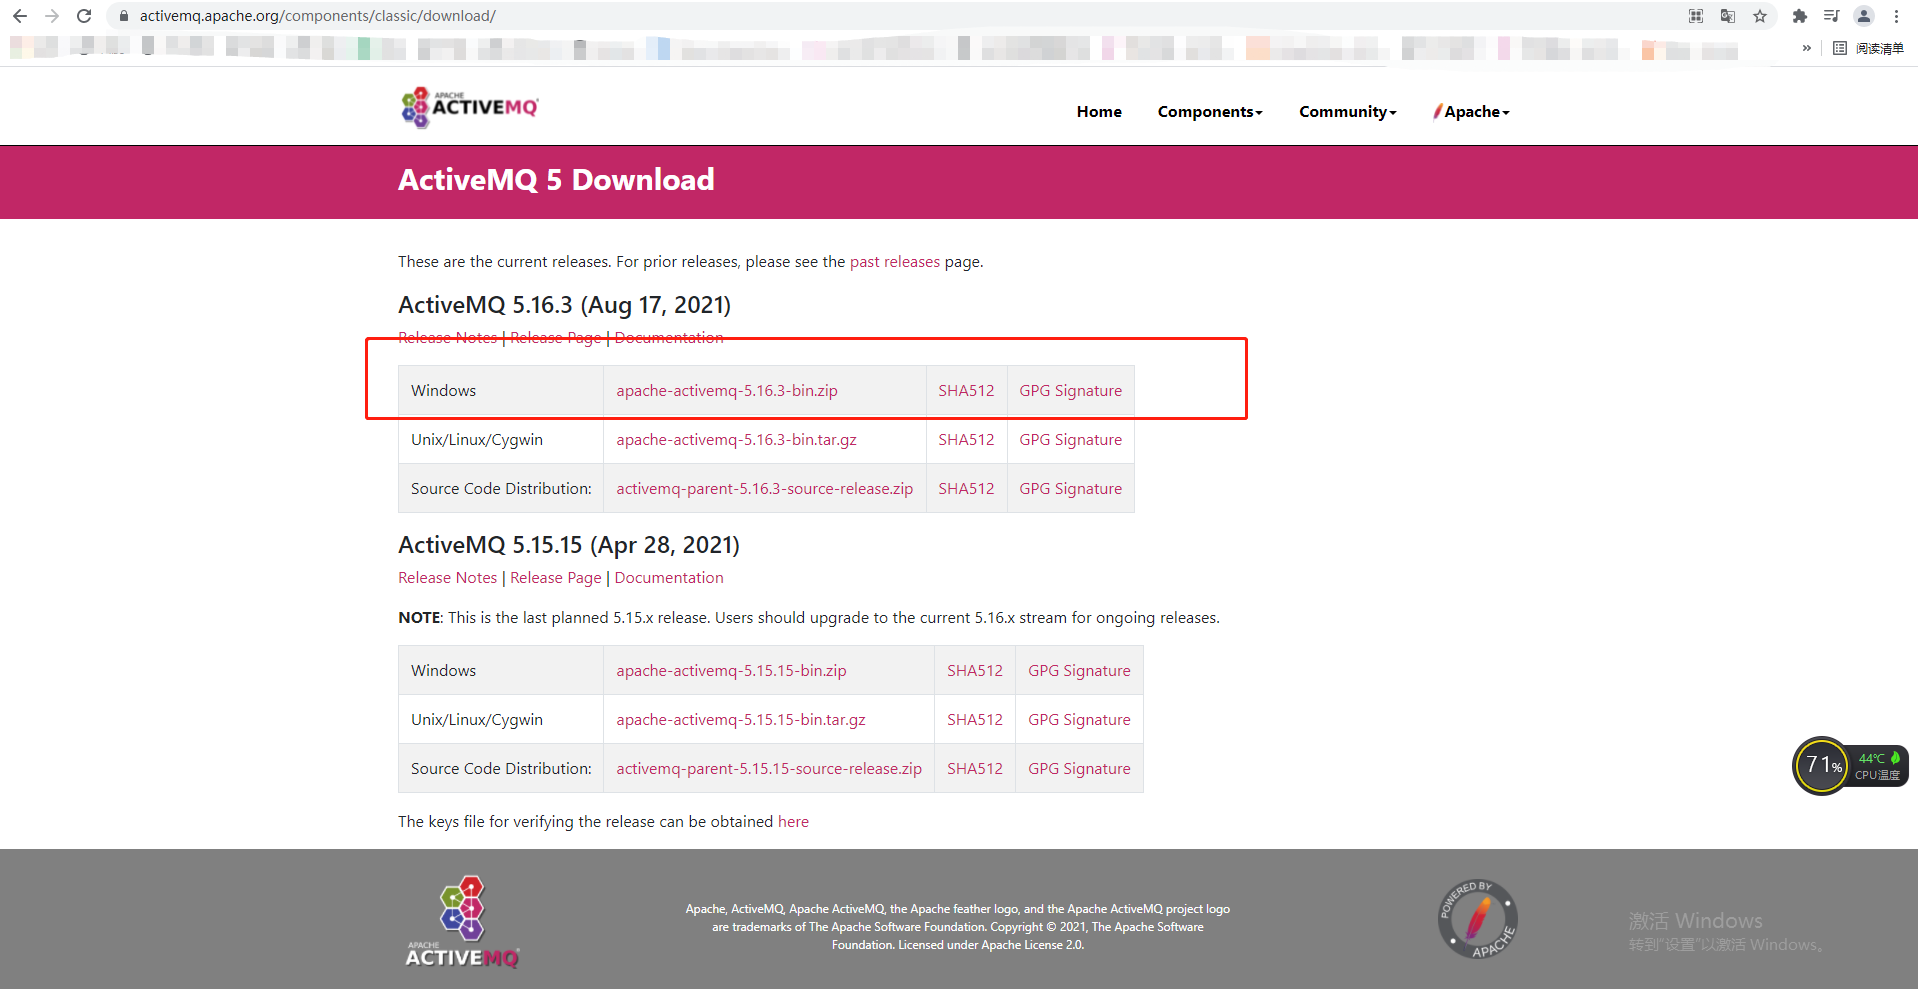Open 5.16.3 Documentation link
This screenshot has height=989, width=1918.
click(669, 338)
